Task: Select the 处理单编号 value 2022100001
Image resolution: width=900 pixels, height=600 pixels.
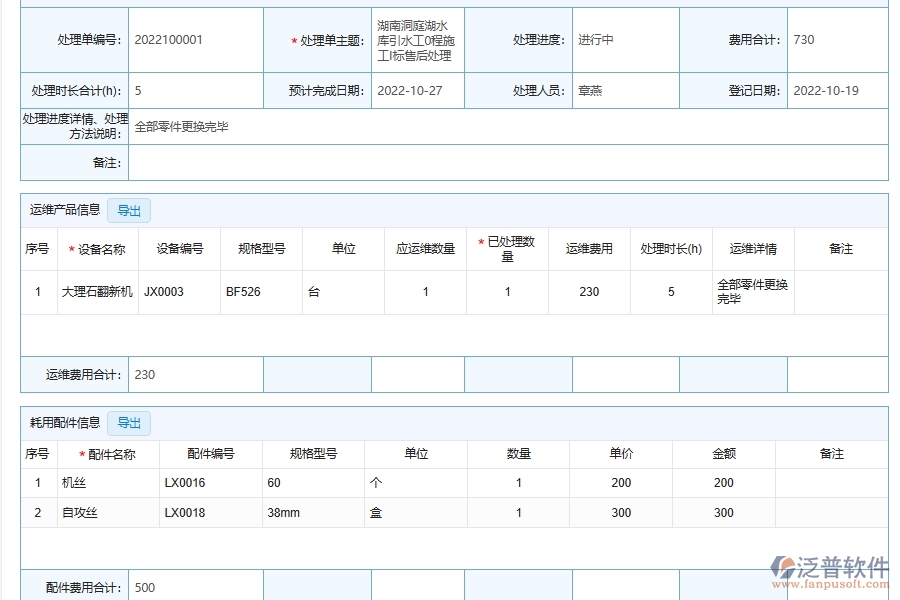Action: 172,39
